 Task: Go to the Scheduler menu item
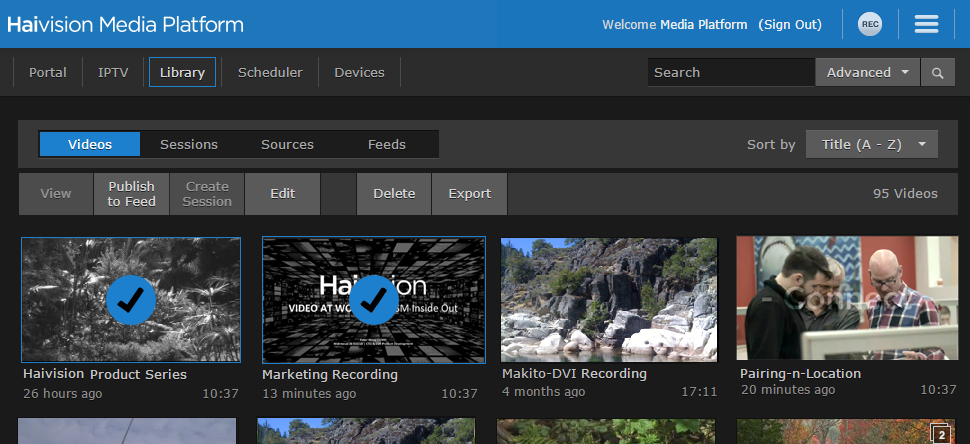pyautogui.click(x=270, y=72)
